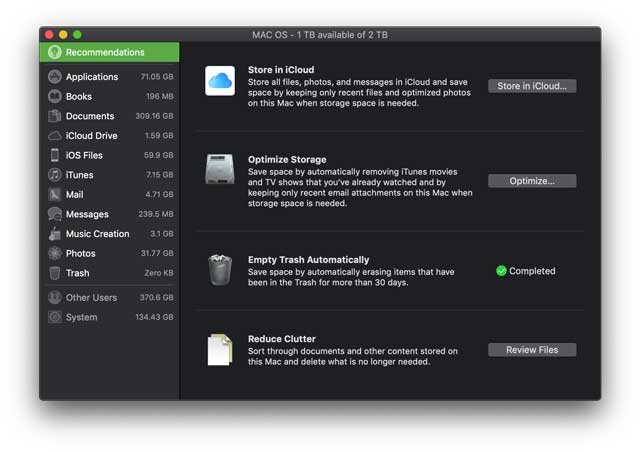Click the Trash sidebar icon
Viewport: 640px width, 452px height.
coord(55,273)
